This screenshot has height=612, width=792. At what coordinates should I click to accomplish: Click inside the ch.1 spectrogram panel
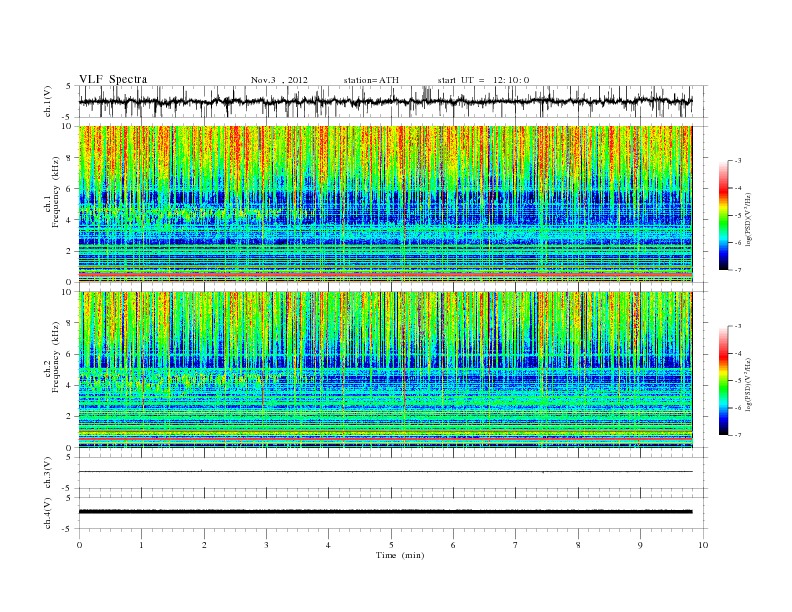[x=385, y=204]
